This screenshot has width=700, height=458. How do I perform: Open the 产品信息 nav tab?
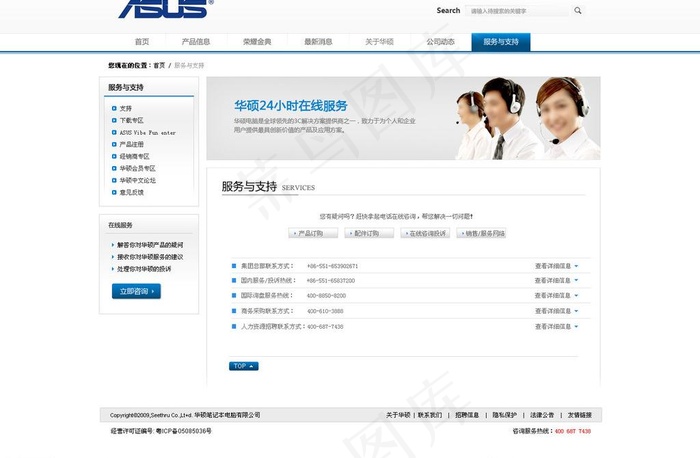(x=196, y=42)
